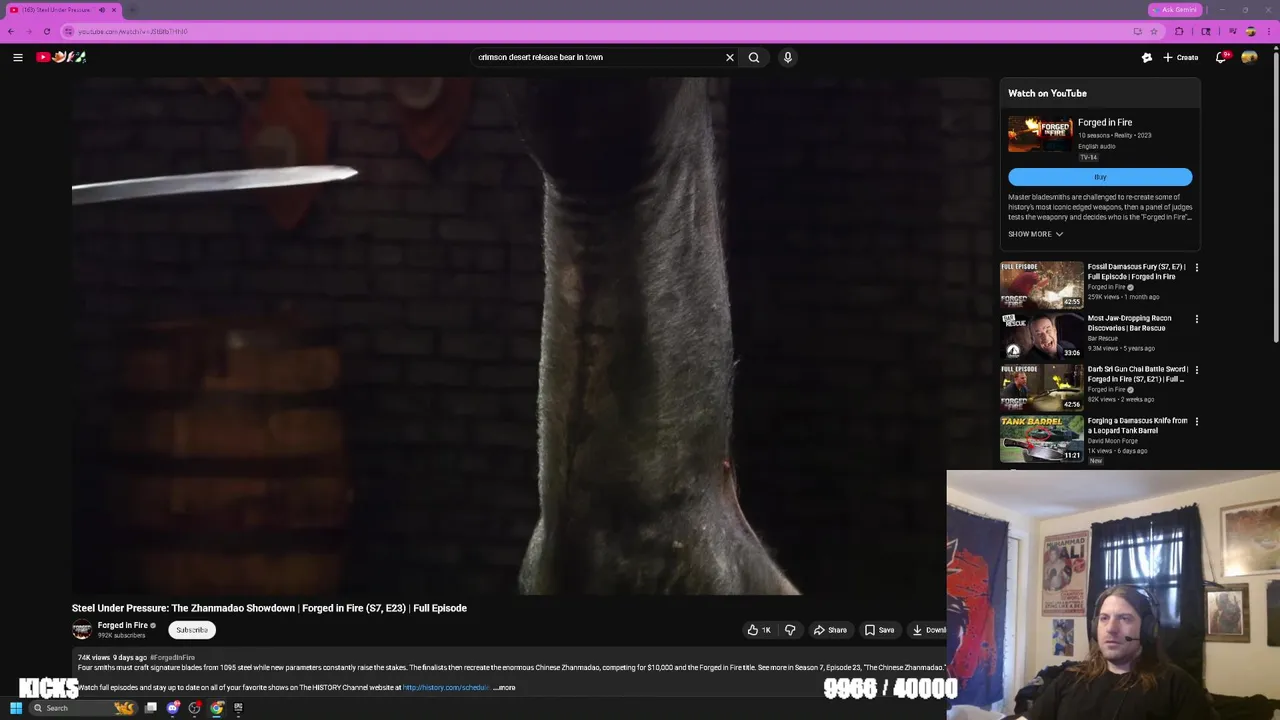Download the video
Screen dimensions: 1280x720
[x=928, y=630]
